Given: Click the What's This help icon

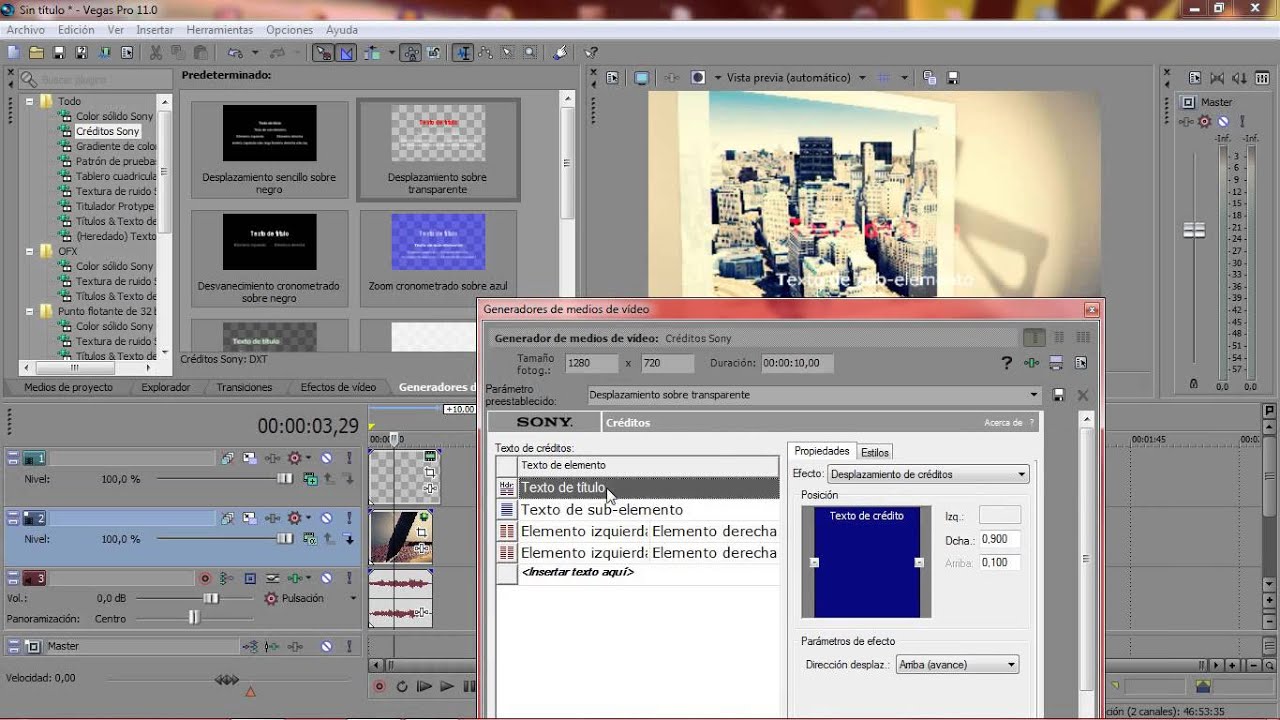Looking at the screenshot, I should click(591, 52).
